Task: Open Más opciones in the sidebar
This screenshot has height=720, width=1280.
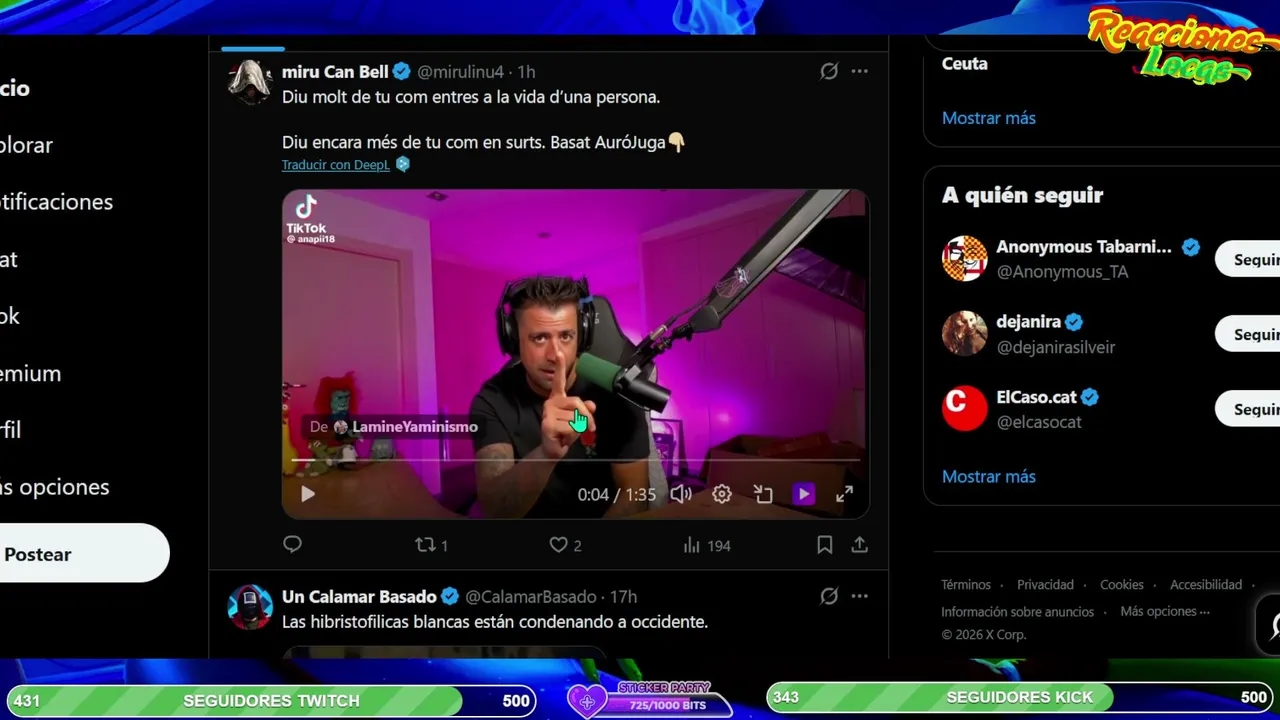Action: tap(55, 488)
